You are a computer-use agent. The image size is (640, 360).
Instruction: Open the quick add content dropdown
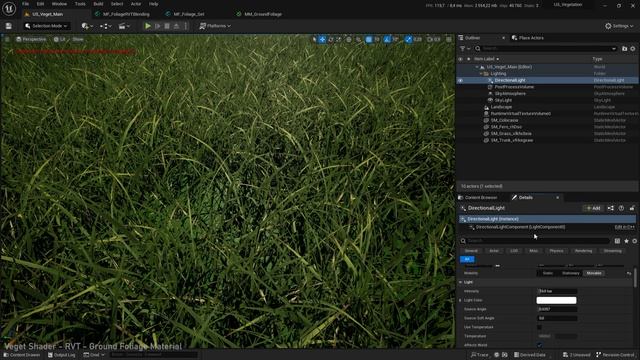click(87, 26)
